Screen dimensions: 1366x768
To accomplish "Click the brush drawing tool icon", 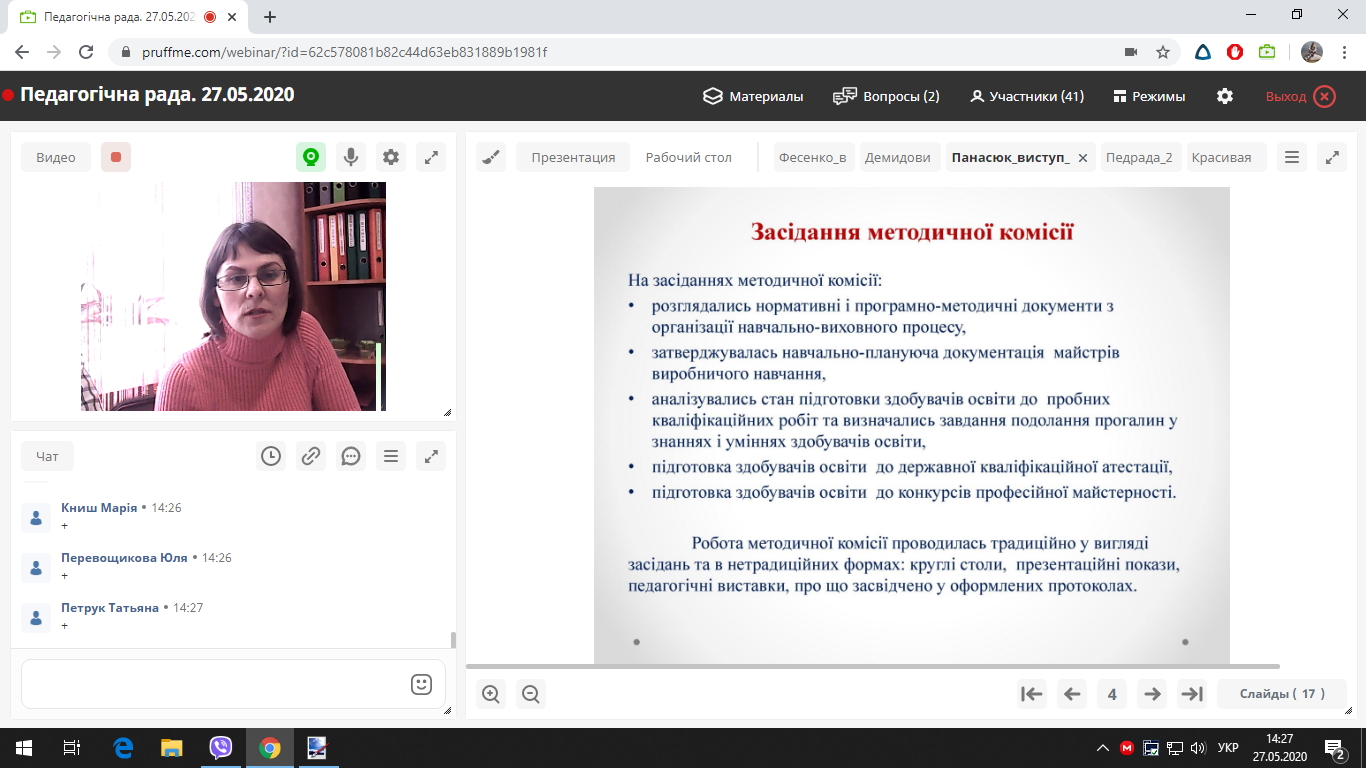I will (491, 157).
